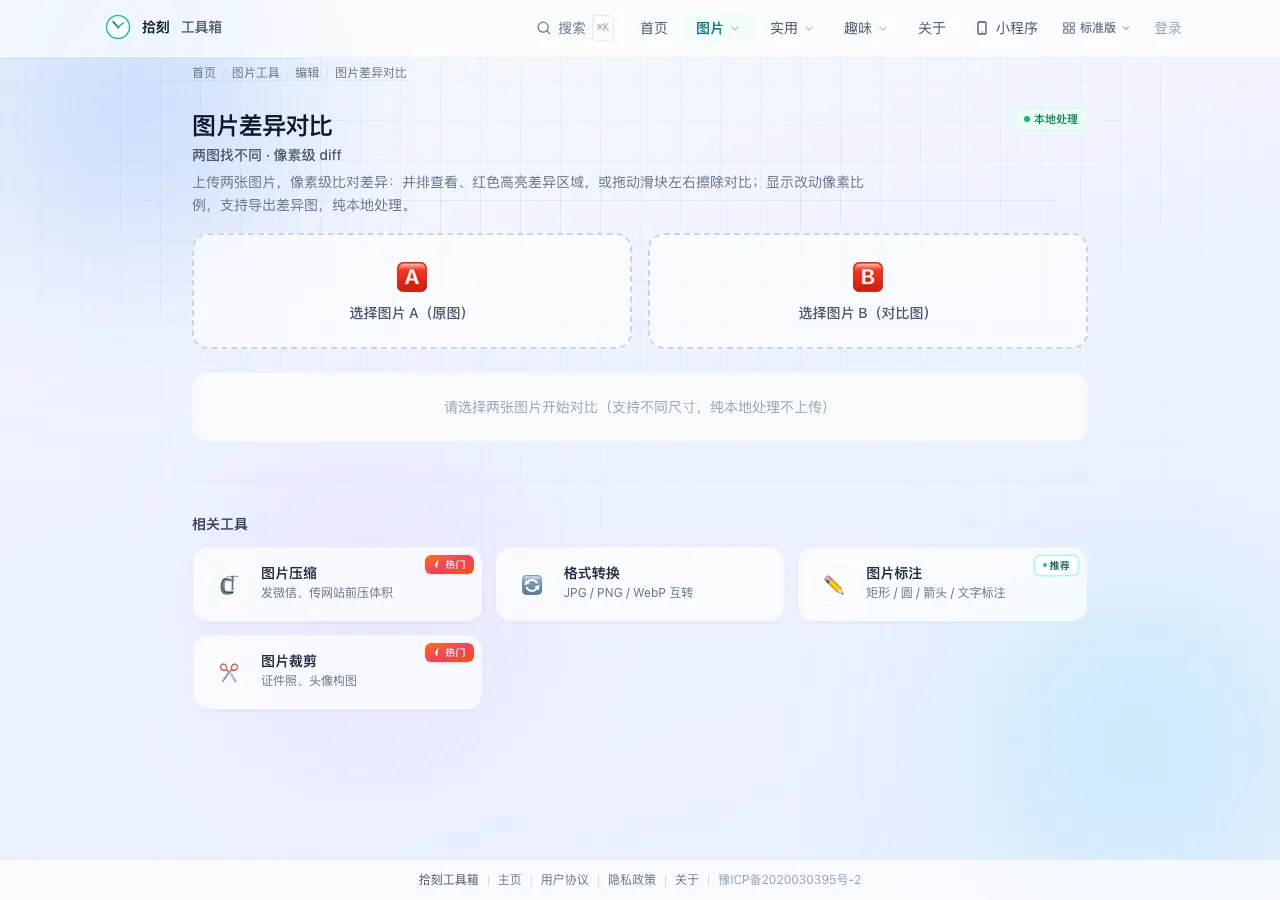Image resolution: width=1280 pixels, height=900 pixels.
Task: Open the 搜索 search box
Action: point(574,28)
